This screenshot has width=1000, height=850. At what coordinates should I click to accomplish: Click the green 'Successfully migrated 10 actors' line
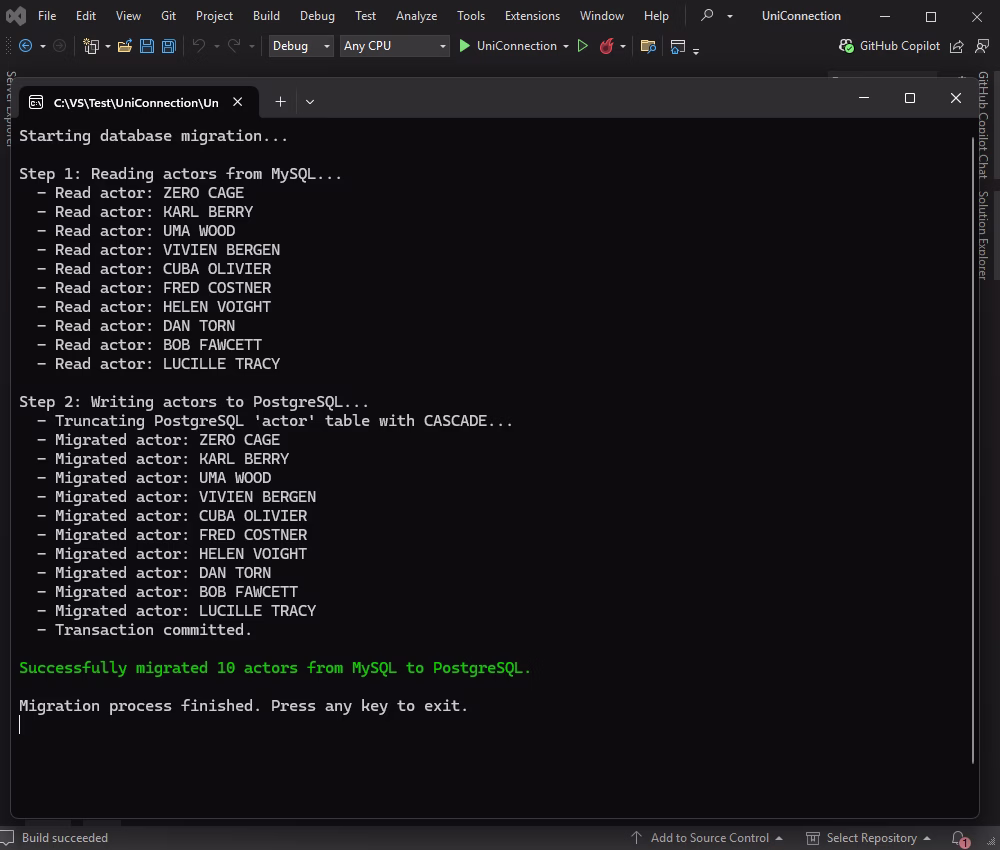click(x=275, y=668)
